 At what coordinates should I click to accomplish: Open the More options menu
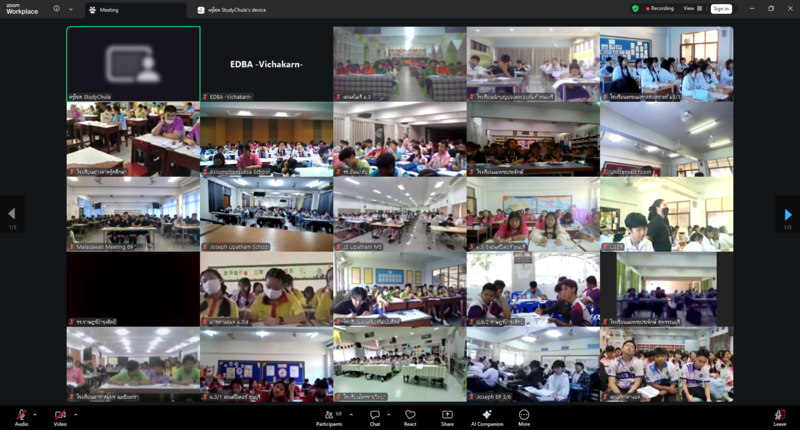click(524, 418)
